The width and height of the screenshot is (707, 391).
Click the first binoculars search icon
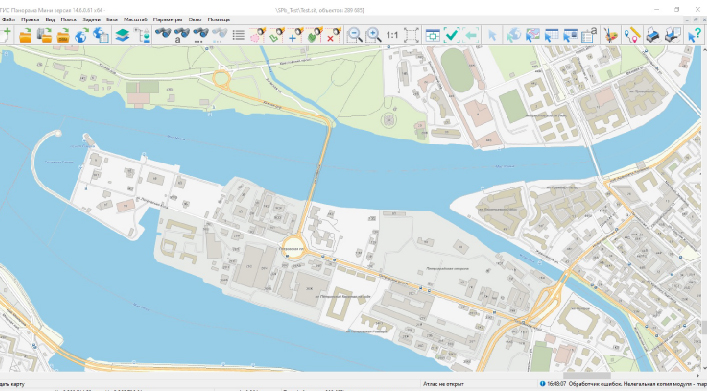click(163, 34)
